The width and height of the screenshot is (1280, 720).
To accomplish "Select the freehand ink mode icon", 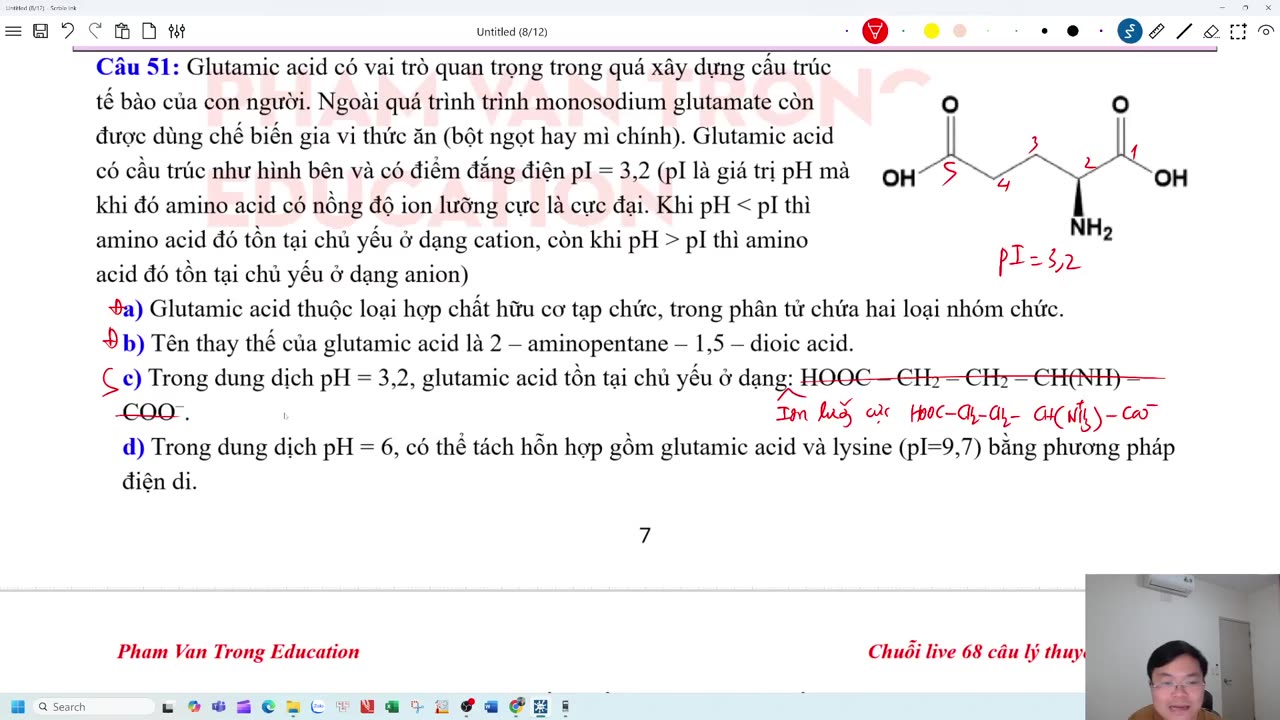I will [x=1129, y=31].
